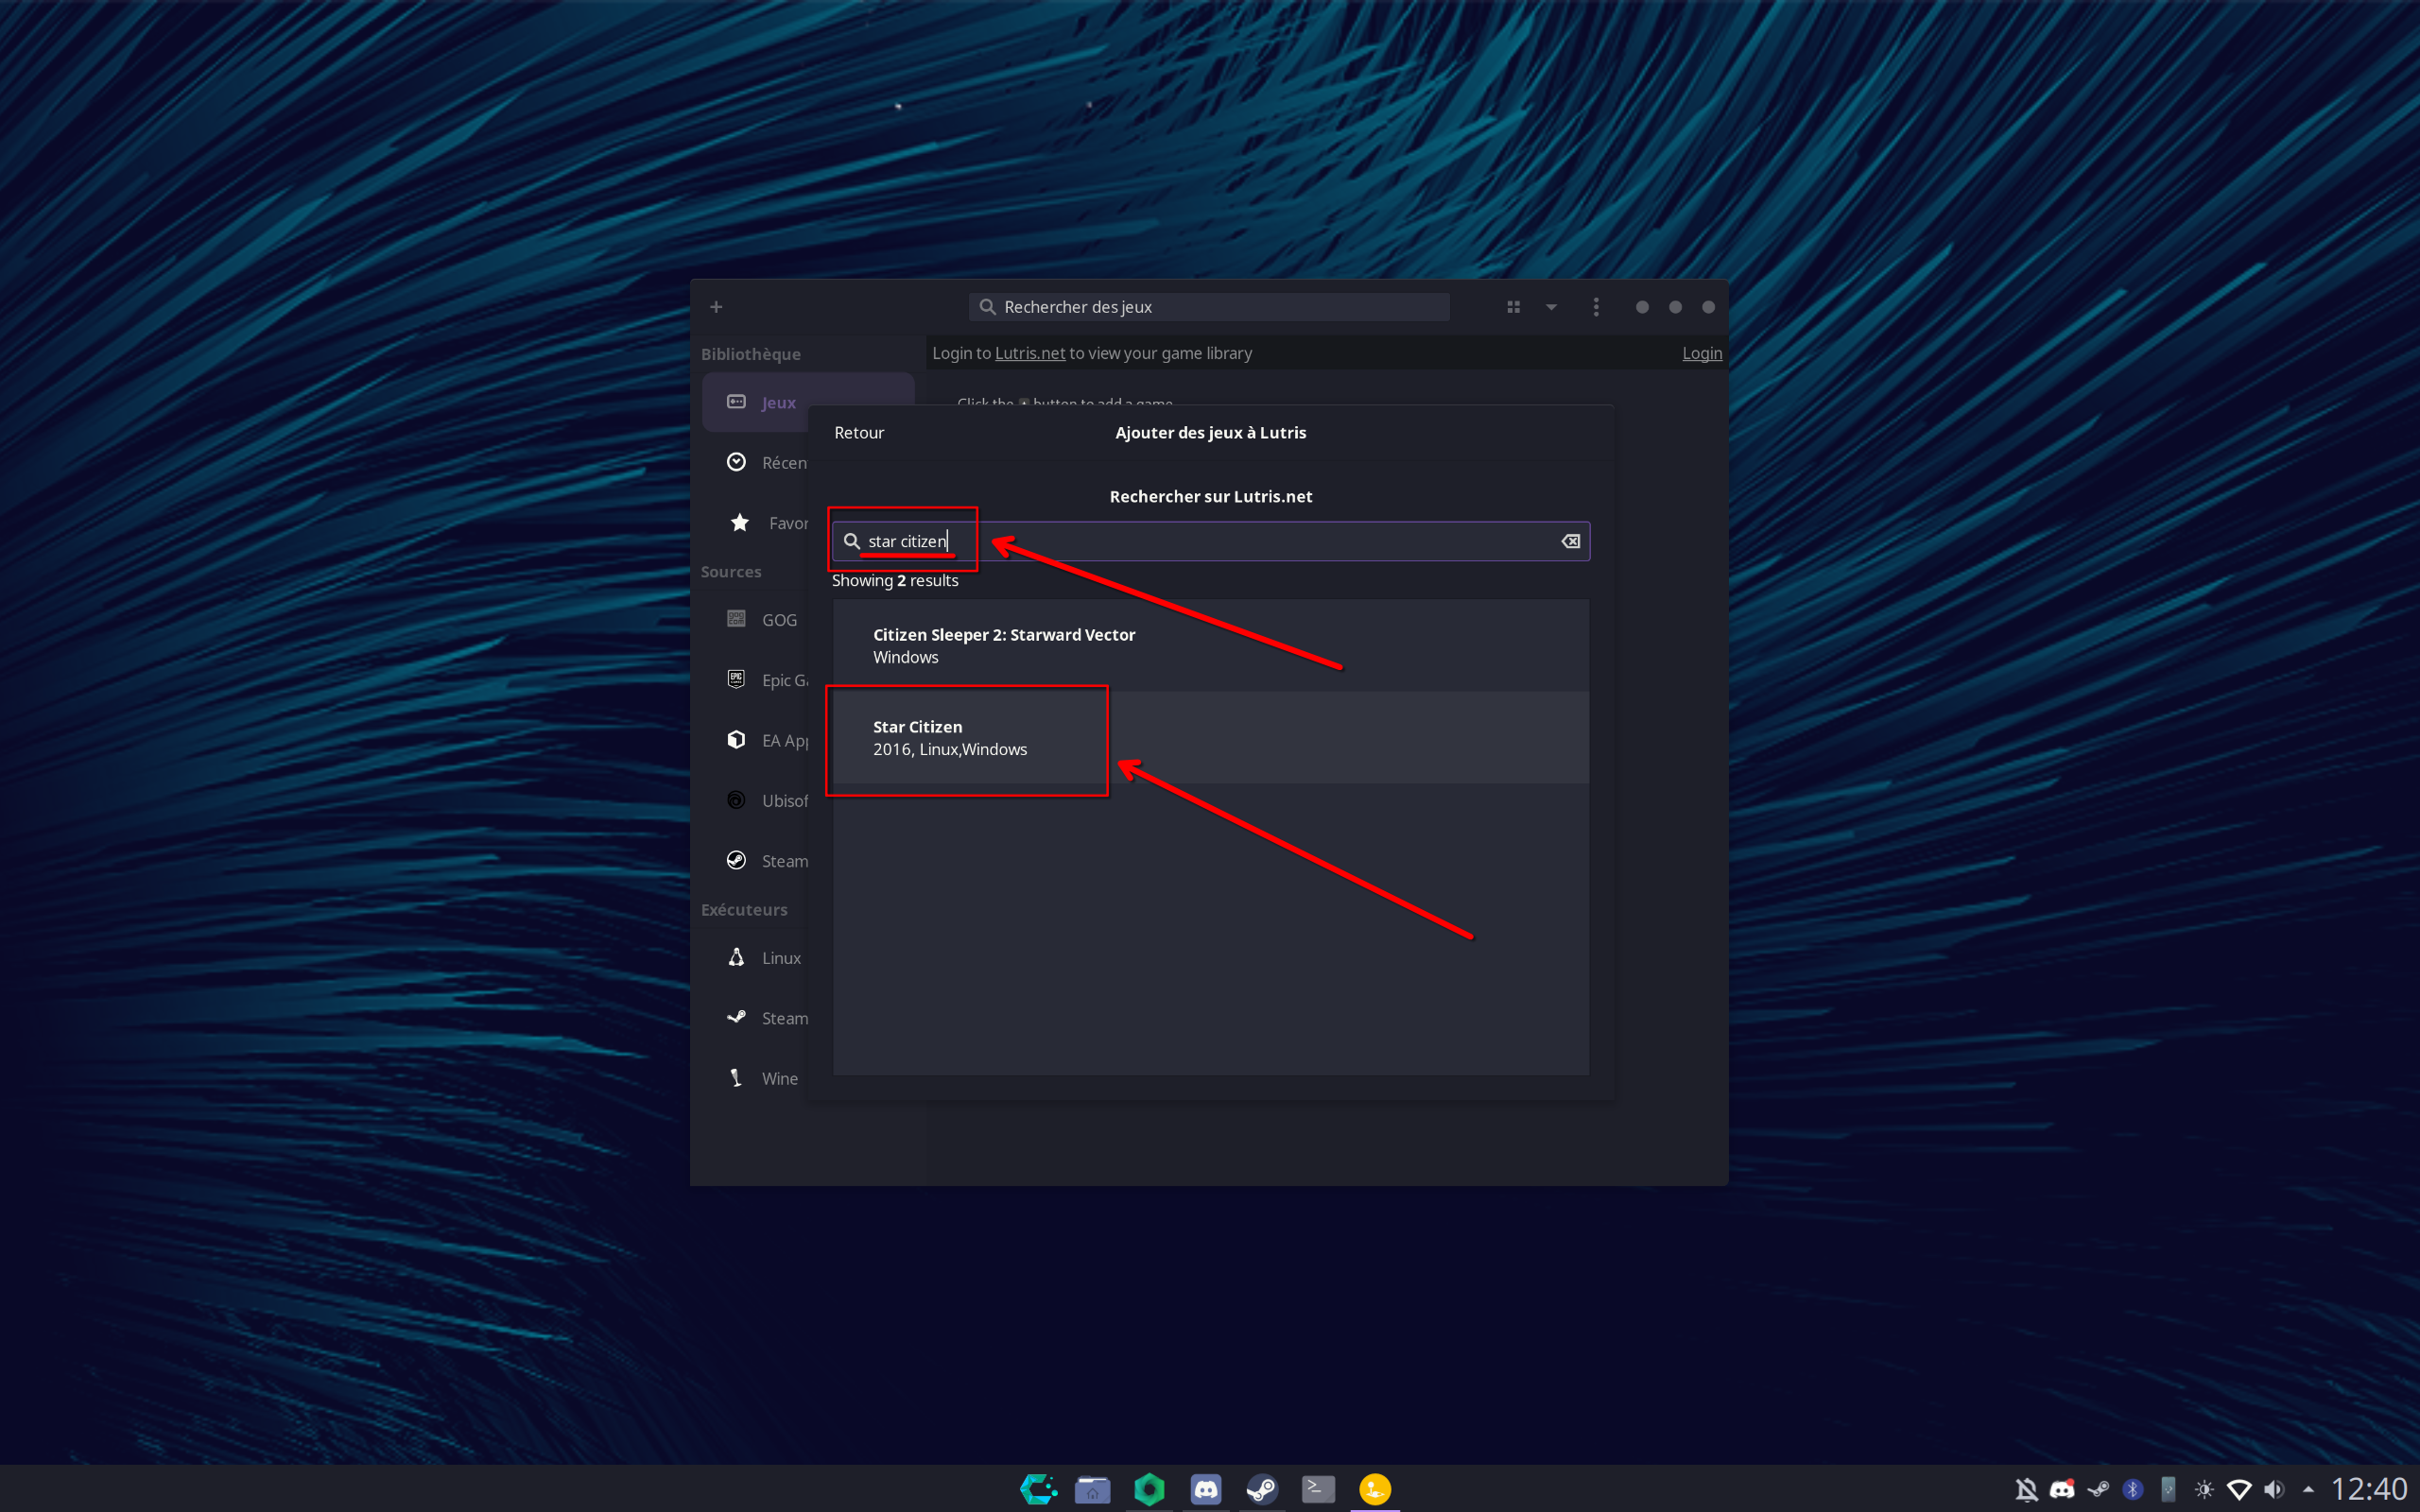Click the star citizen search field
Image resolution: width=2420 pixels, height=1512 pixels.
point(1210,541)
